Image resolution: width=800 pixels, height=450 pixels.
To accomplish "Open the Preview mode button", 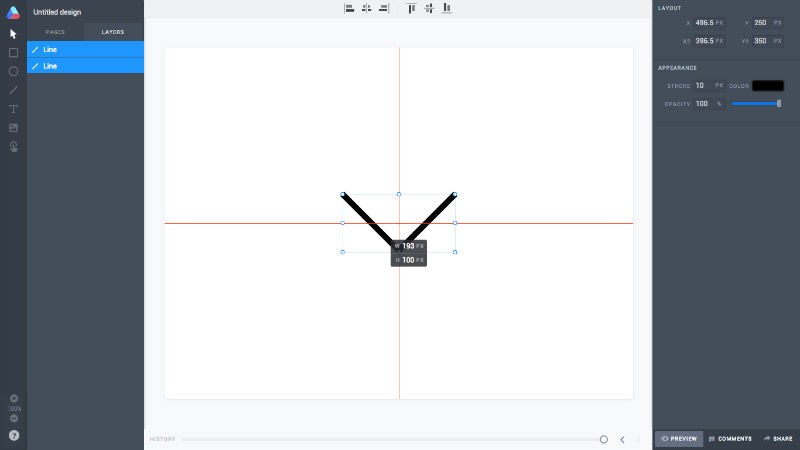I will point(679,438).
